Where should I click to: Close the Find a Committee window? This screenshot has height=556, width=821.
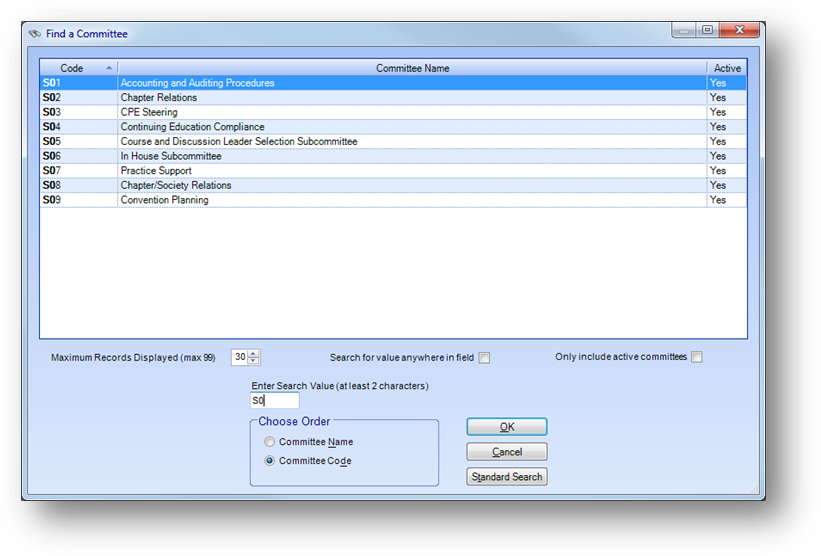(739, 30)
